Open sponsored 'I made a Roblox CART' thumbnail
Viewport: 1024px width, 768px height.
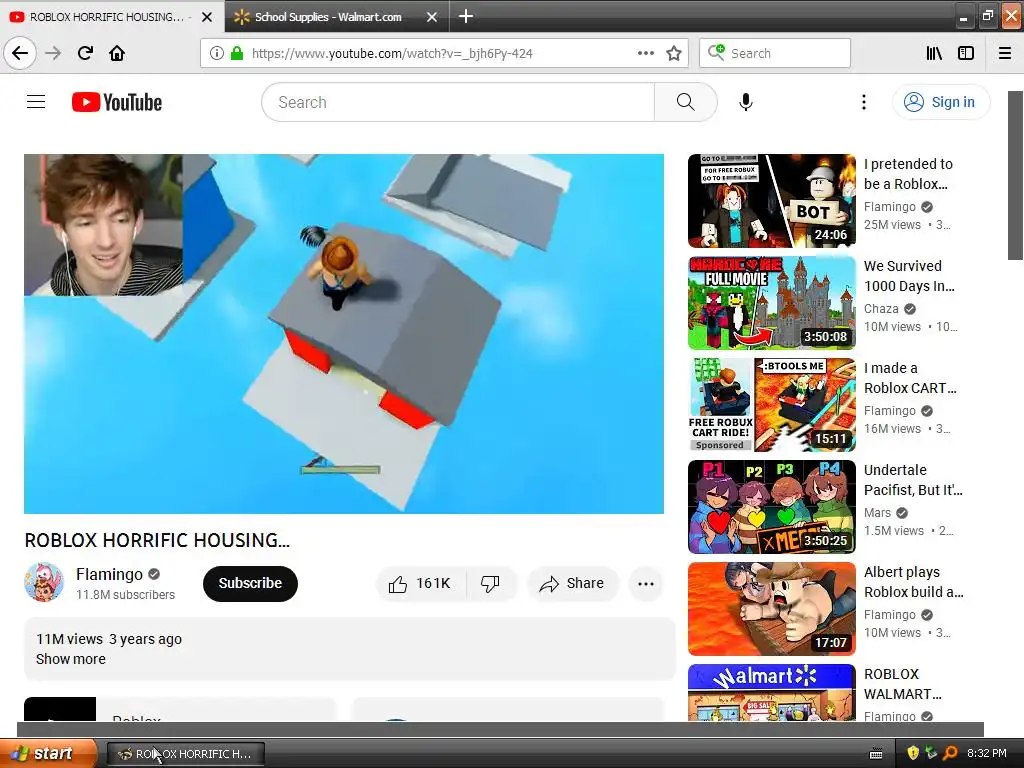point(771,405)
